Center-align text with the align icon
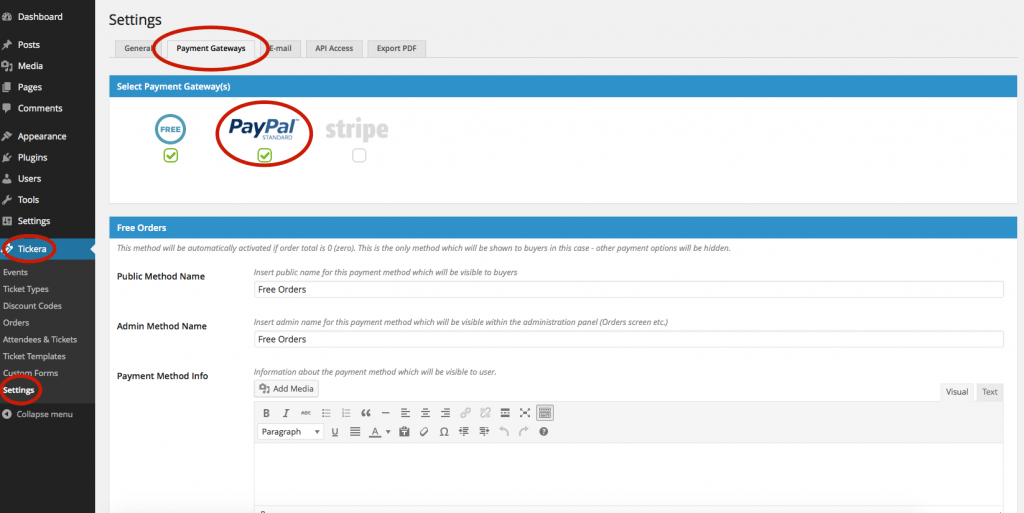The image size is (1024, 513). coord(425,413)
